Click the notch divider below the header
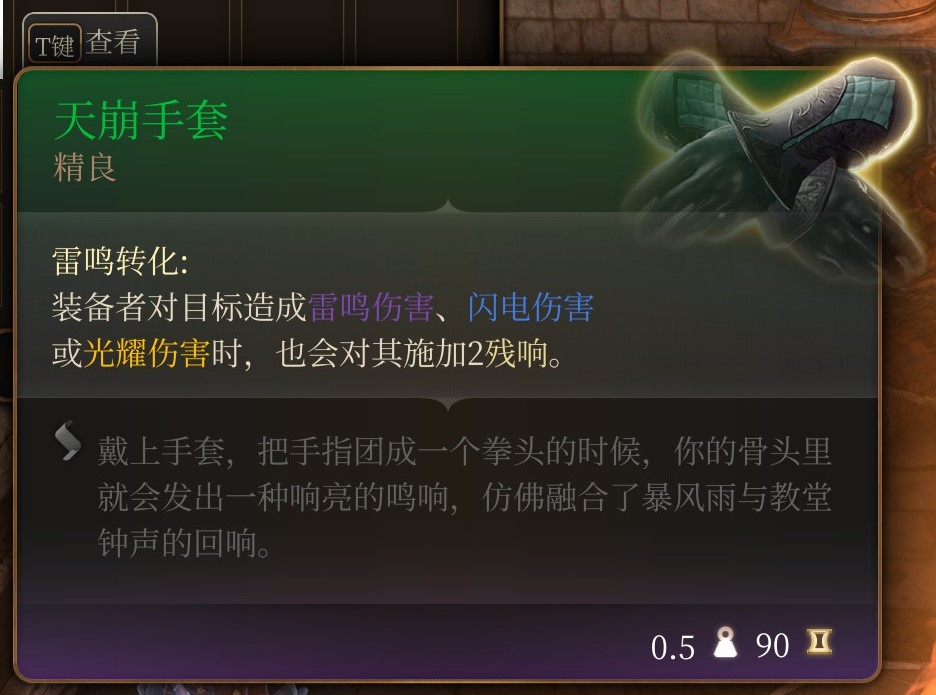 click(x=448, y=207)
